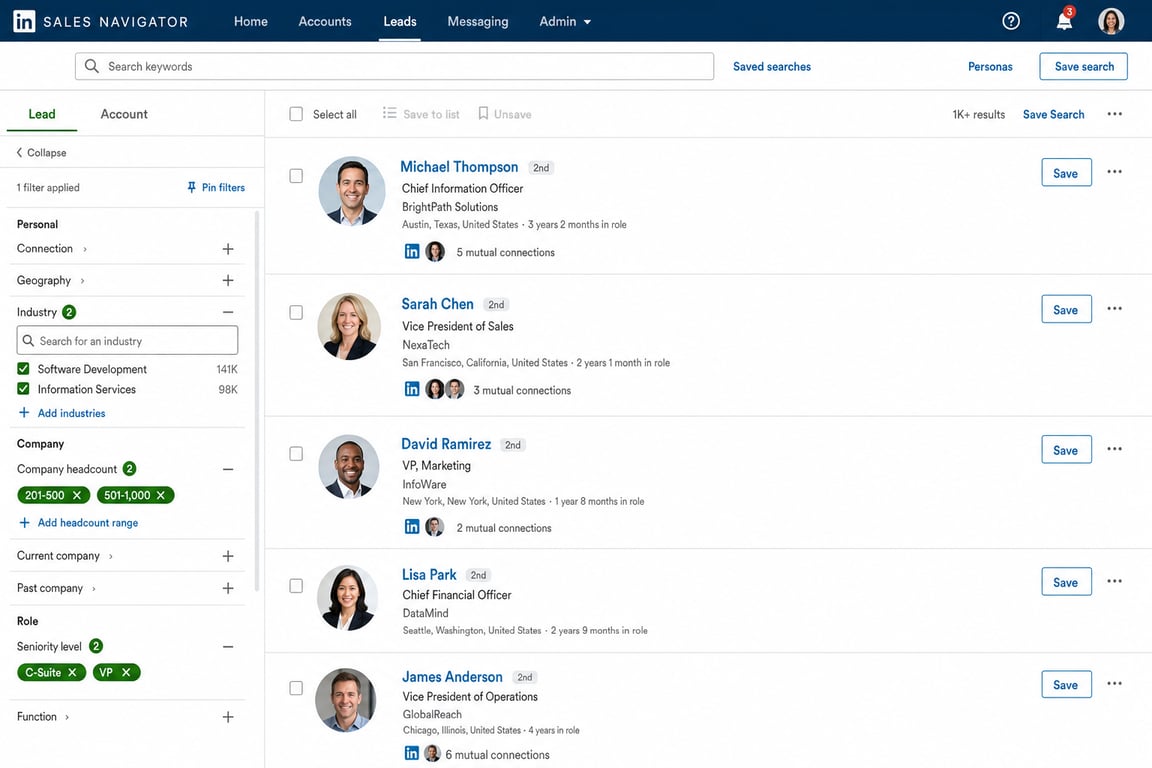Open Saved searches link
Image resolution: width=1152 pixels, height=768 pixels.
[771, 66]
